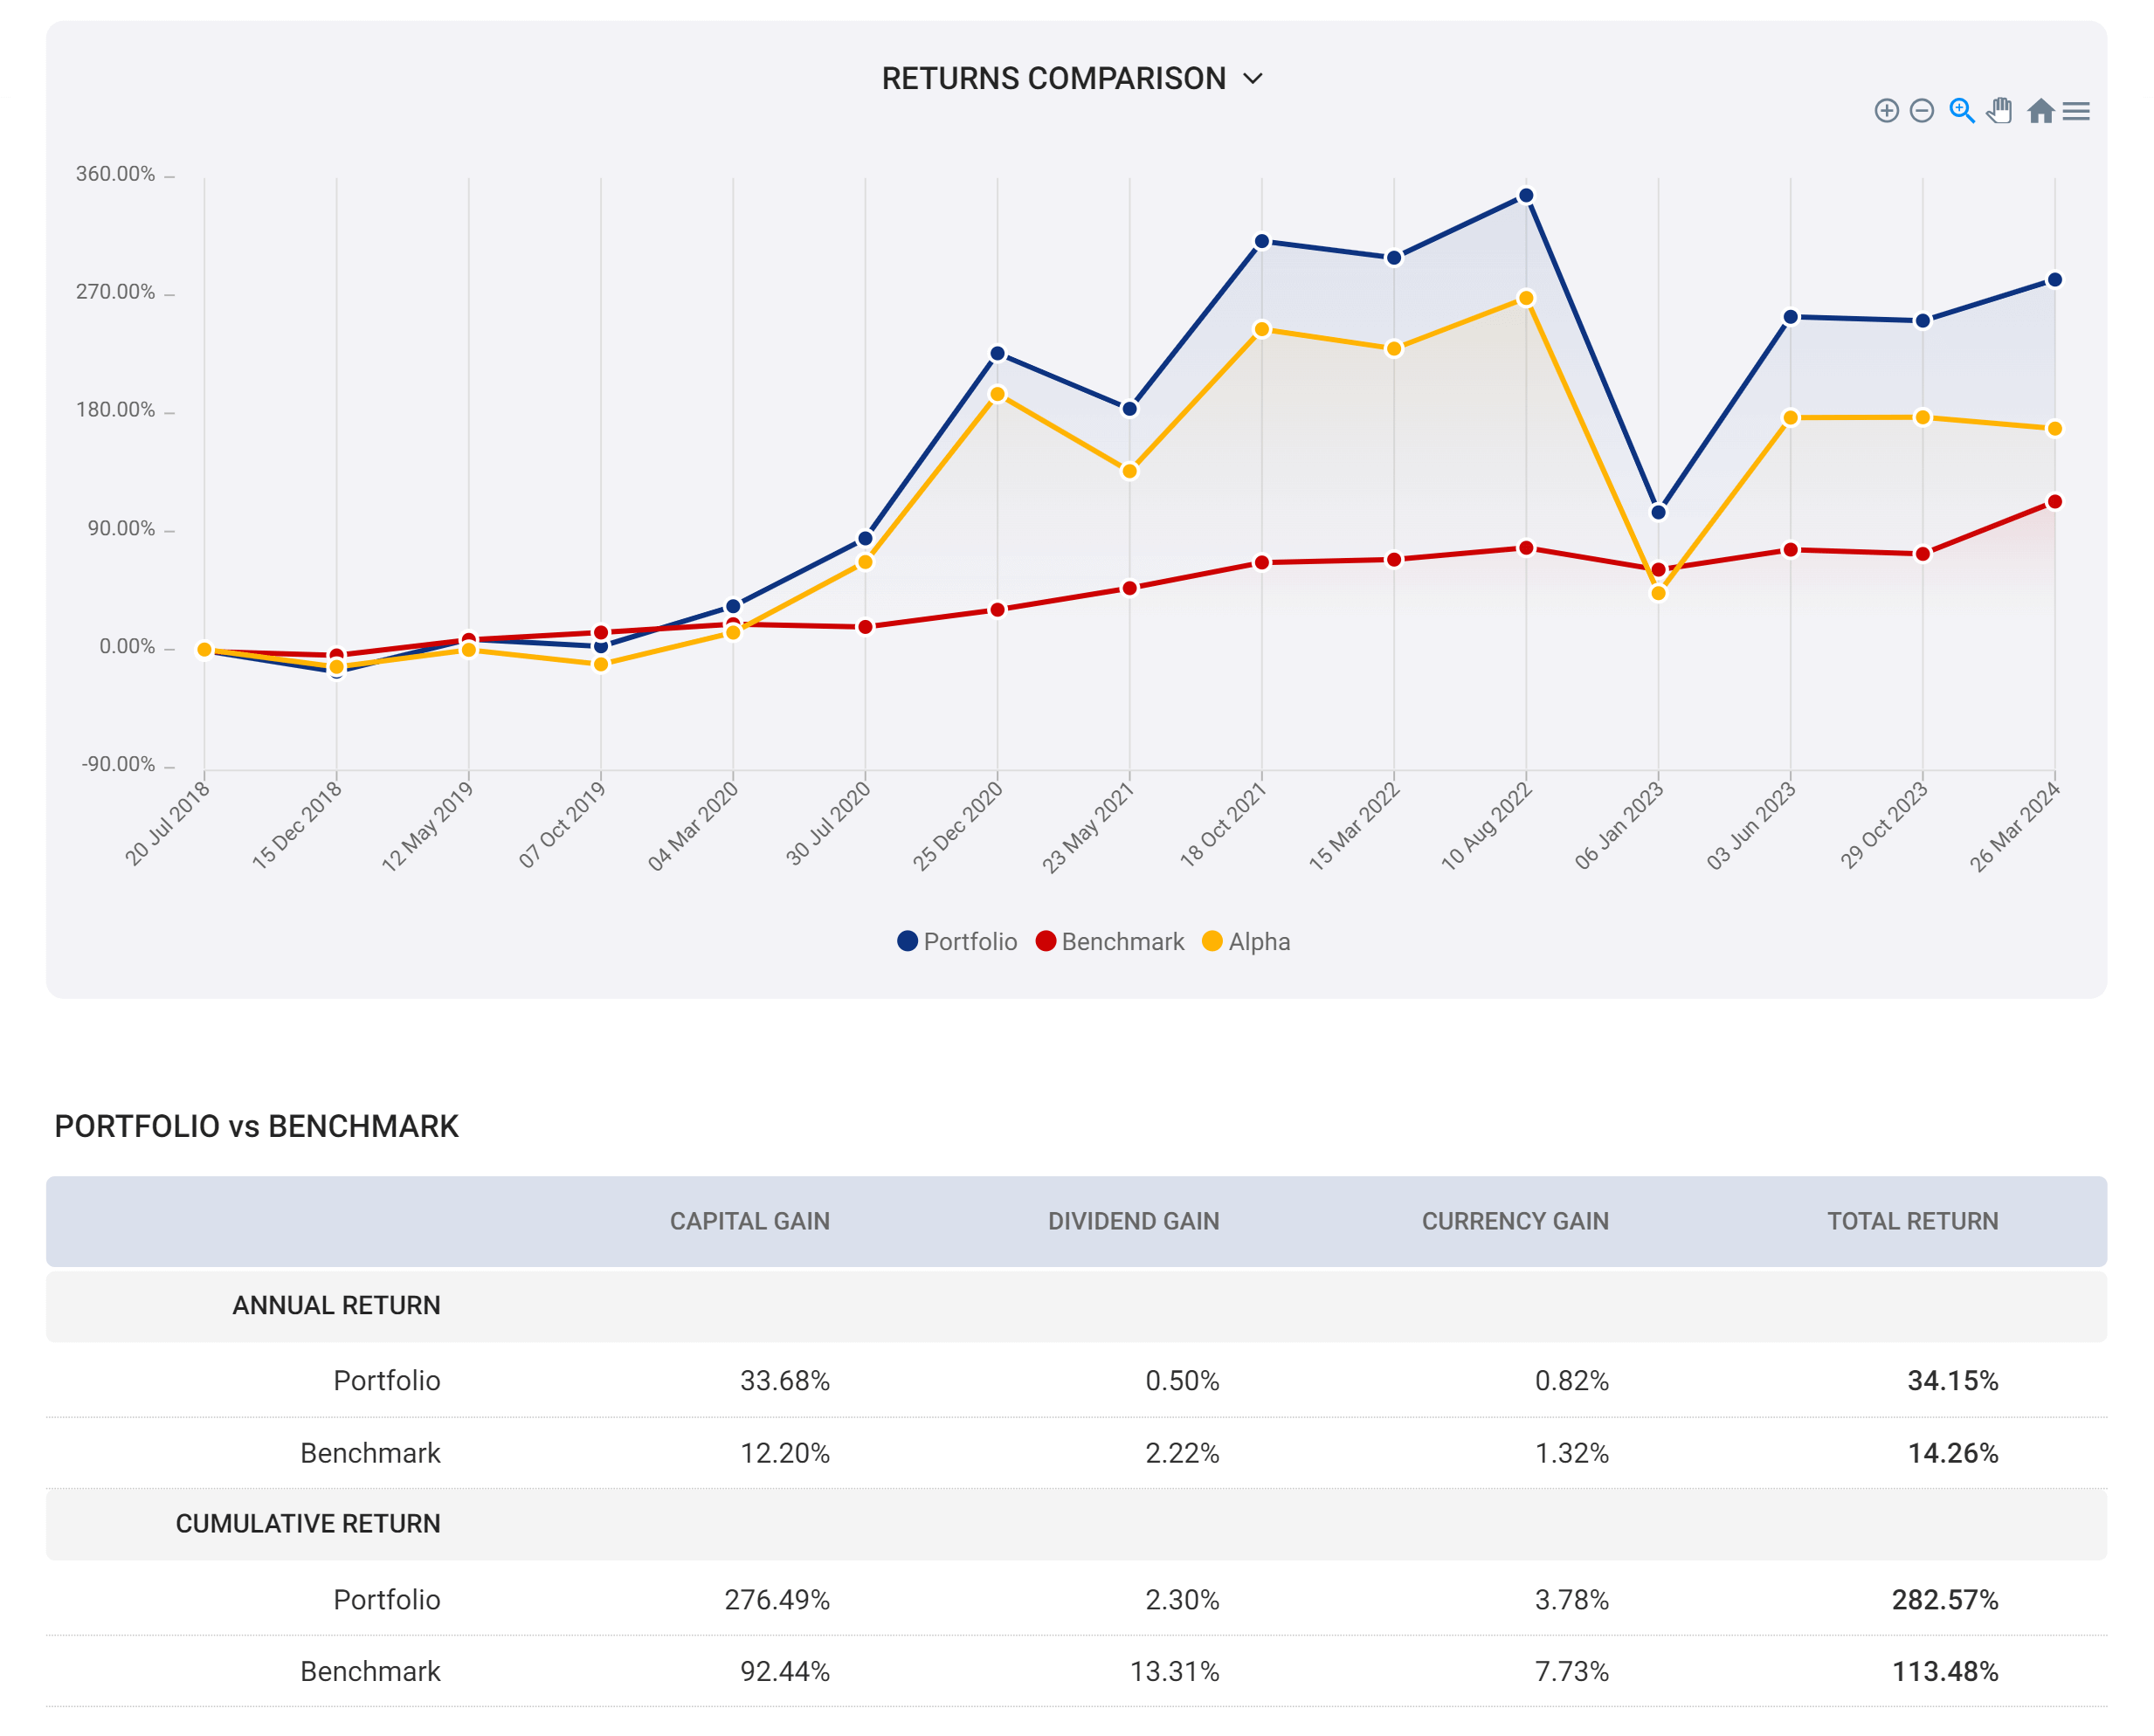
Task: Select the selection zoom magnifier tool
Action: [1961, 111]
